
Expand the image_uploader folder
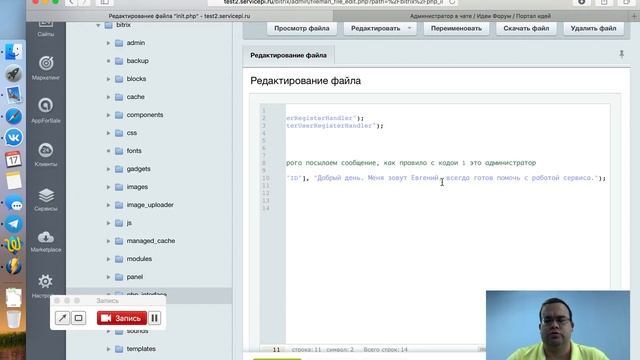108,205
